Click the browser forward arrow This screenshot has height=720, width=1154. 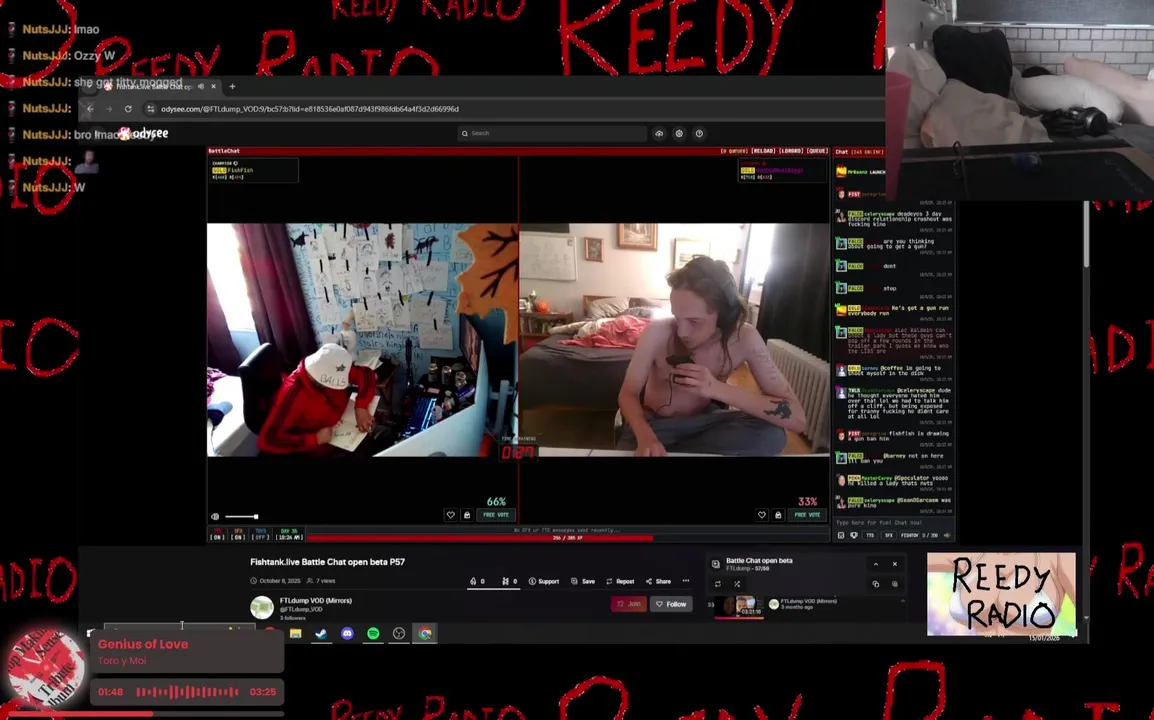point(109,109)
